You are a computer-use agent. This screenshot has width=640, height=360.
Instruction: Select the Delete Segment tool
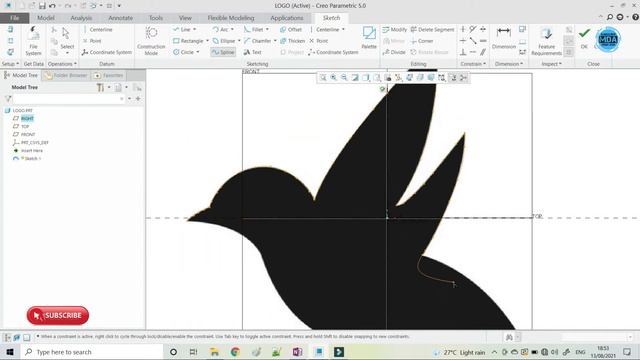coord(432,29)
